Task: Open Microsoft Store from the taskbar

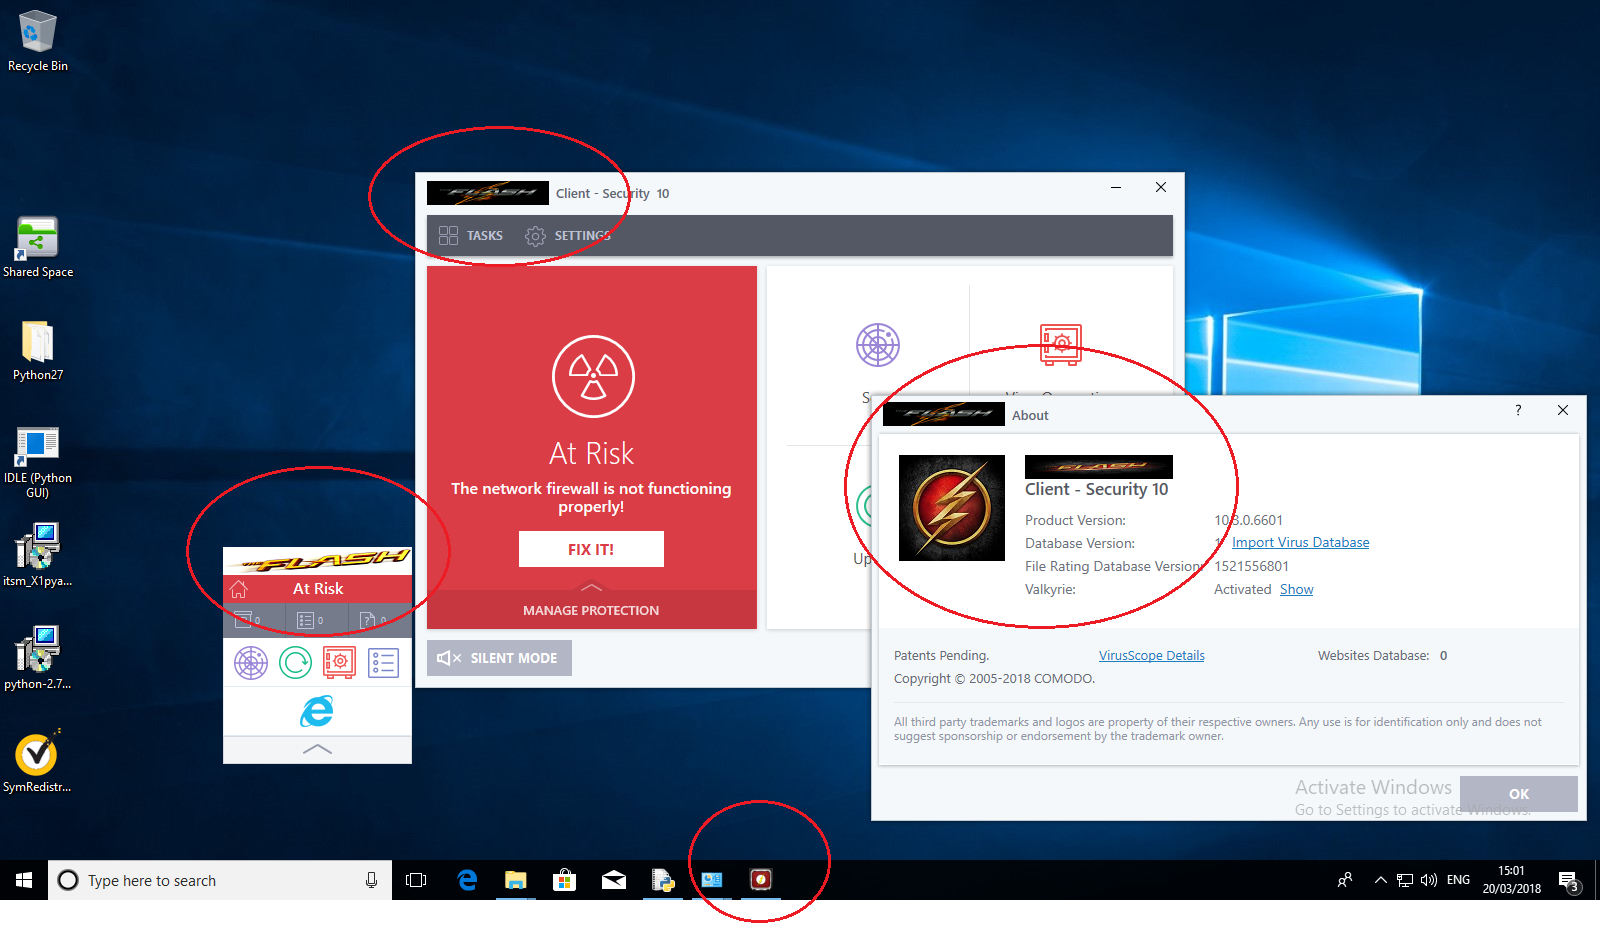Action: (x=565, y=880)
